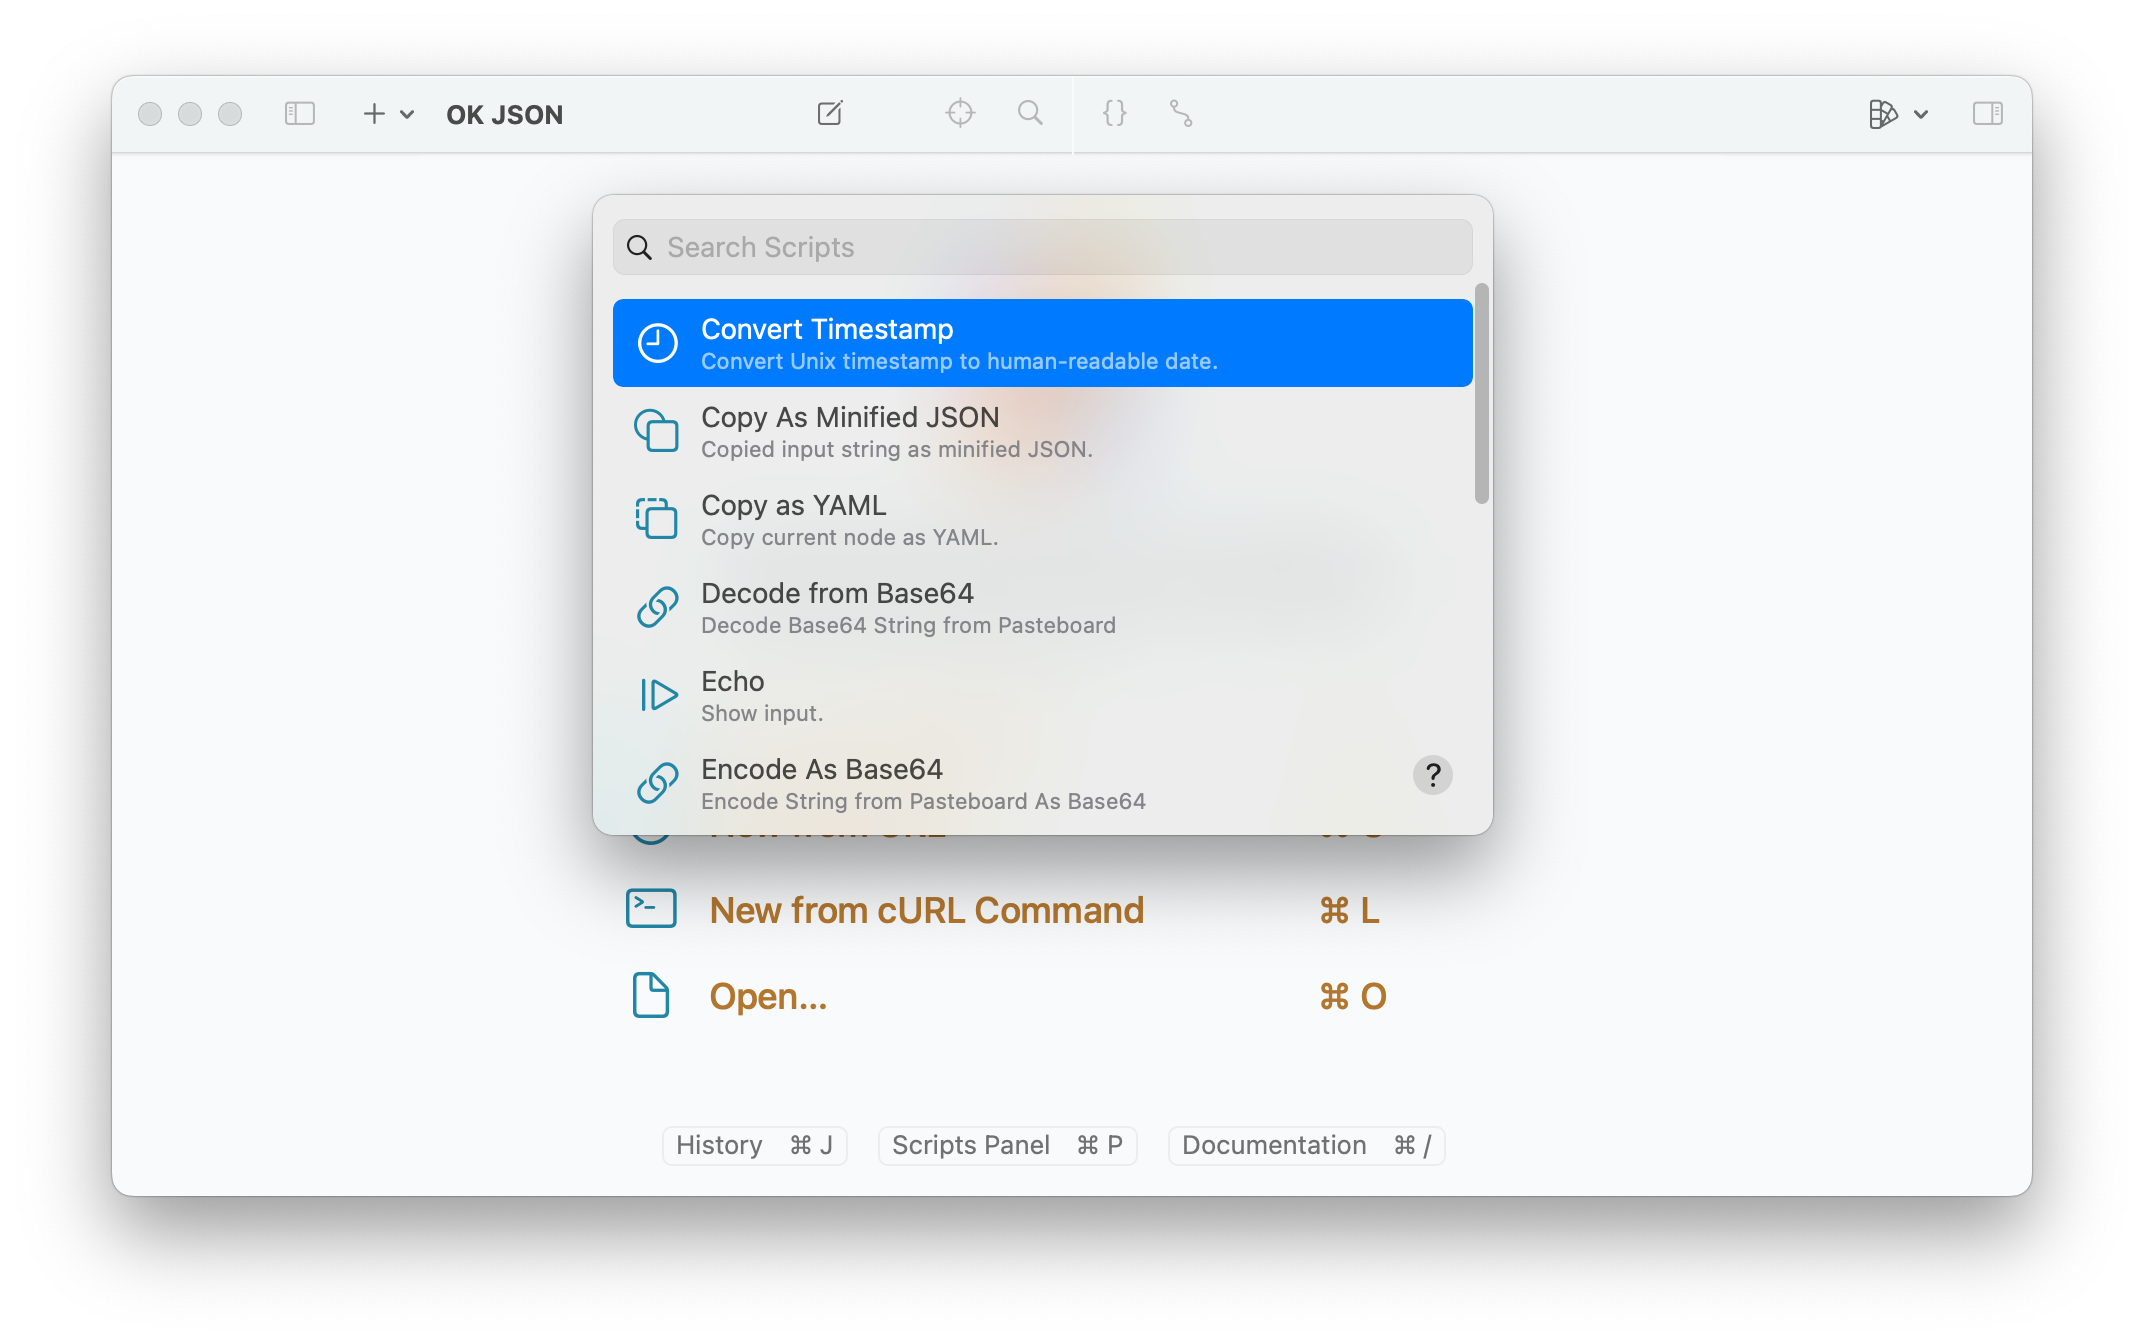This screenshot has width=2144, height=1344.
Task: Select Copy as YAML script icon
Action: 656,517
